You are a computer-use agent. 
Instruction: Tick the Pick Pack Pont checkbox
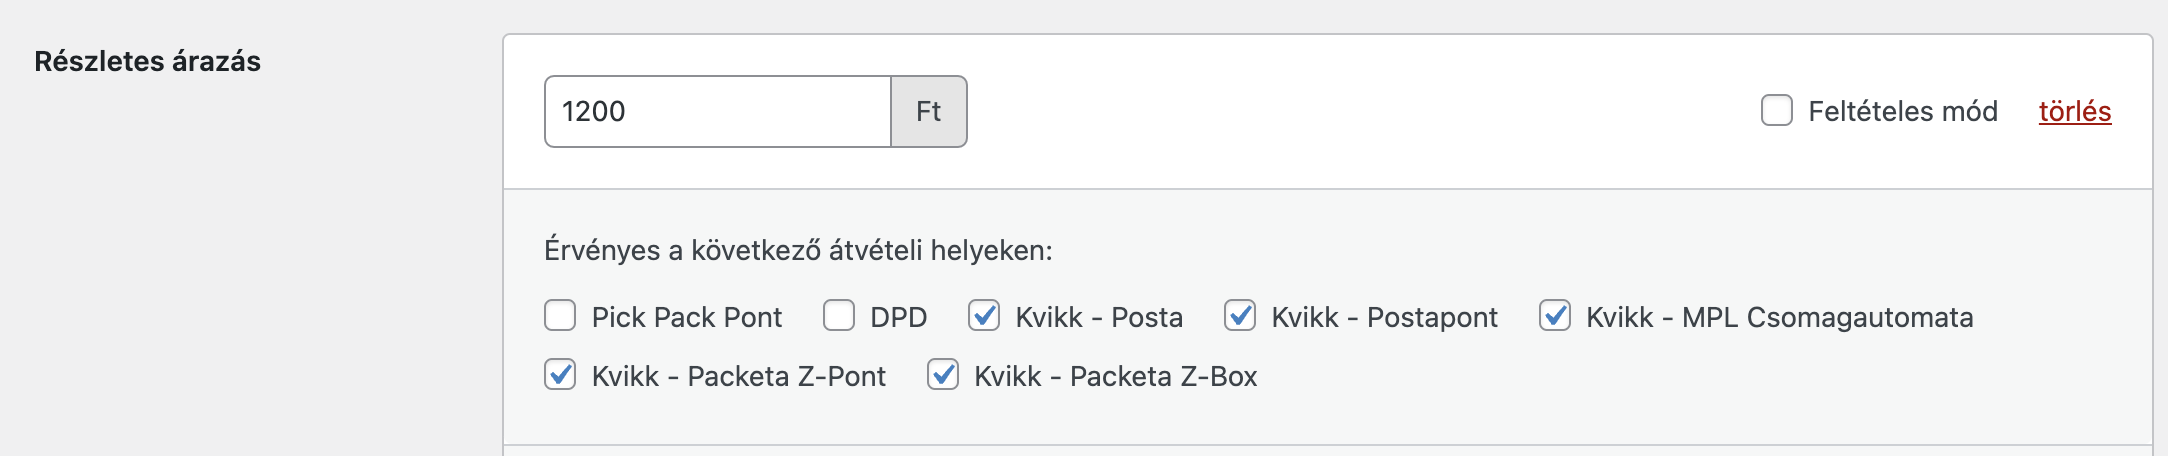coord(560,316)
